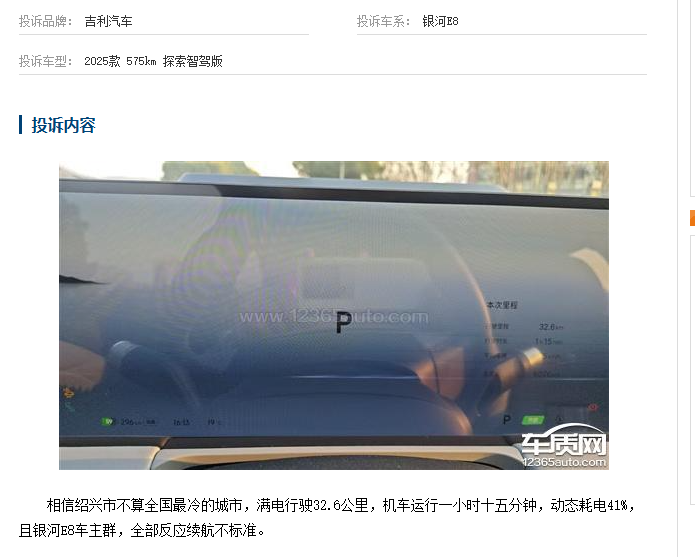Click the green battery icon on dashboard
Viewport: 695px width, 557px height.
pos(108,422)
